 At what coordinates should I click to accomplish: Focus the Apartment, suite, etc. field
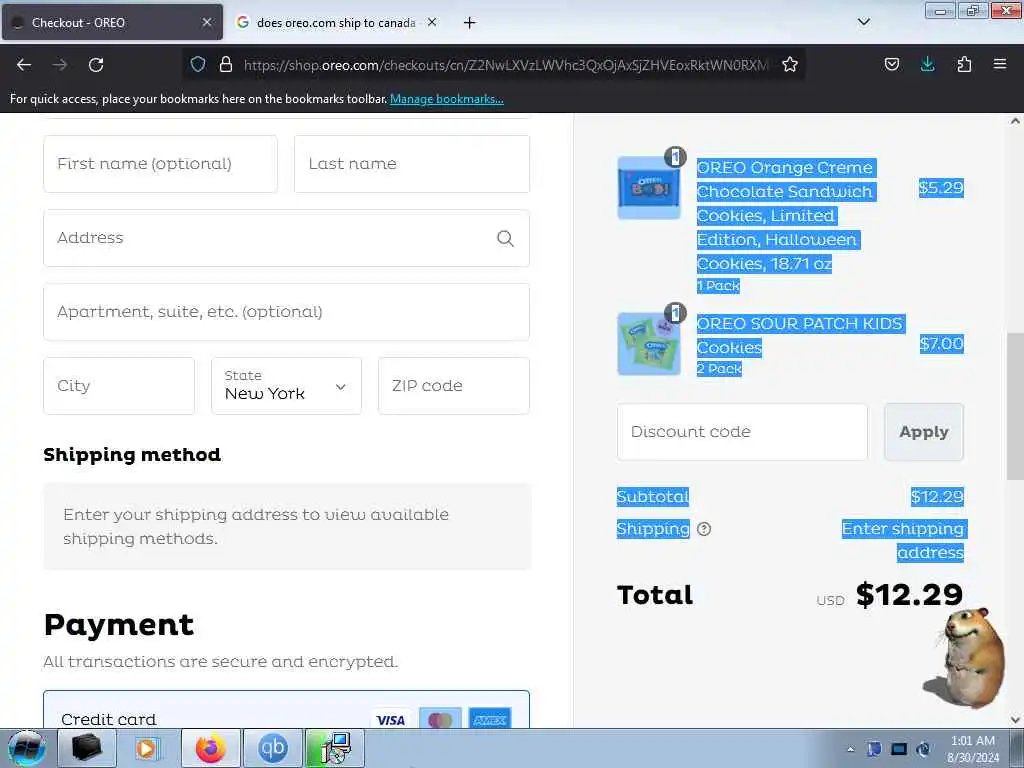[x=287, y=312]
